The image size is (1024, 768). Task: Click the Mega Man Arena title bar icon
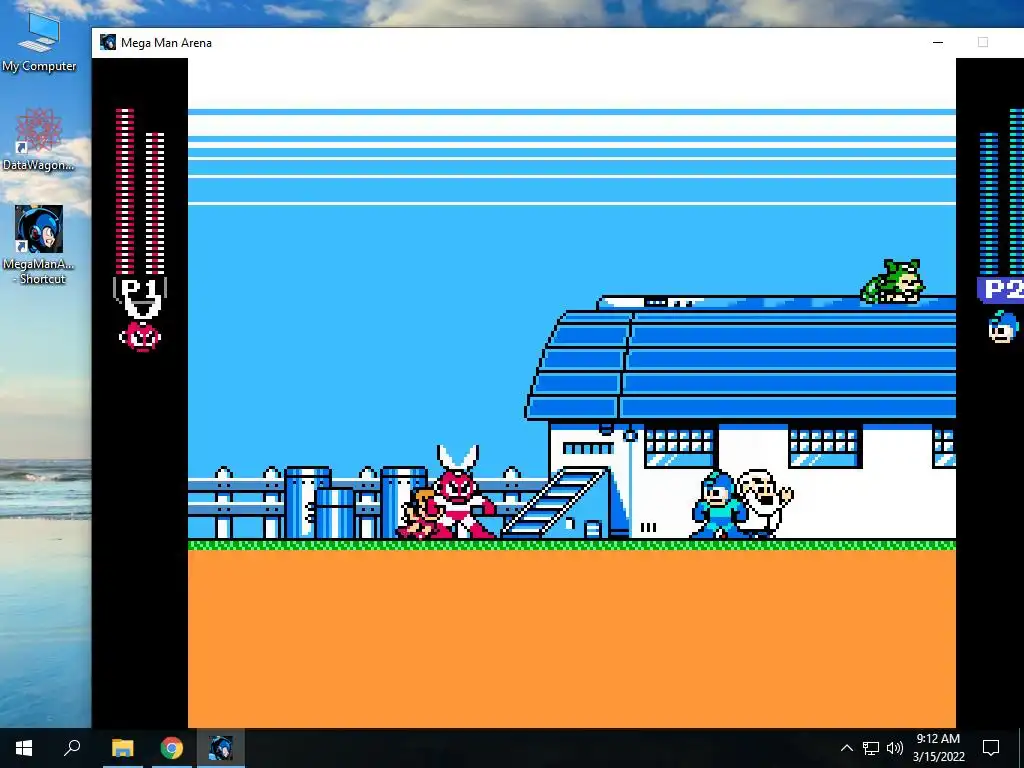108,42
